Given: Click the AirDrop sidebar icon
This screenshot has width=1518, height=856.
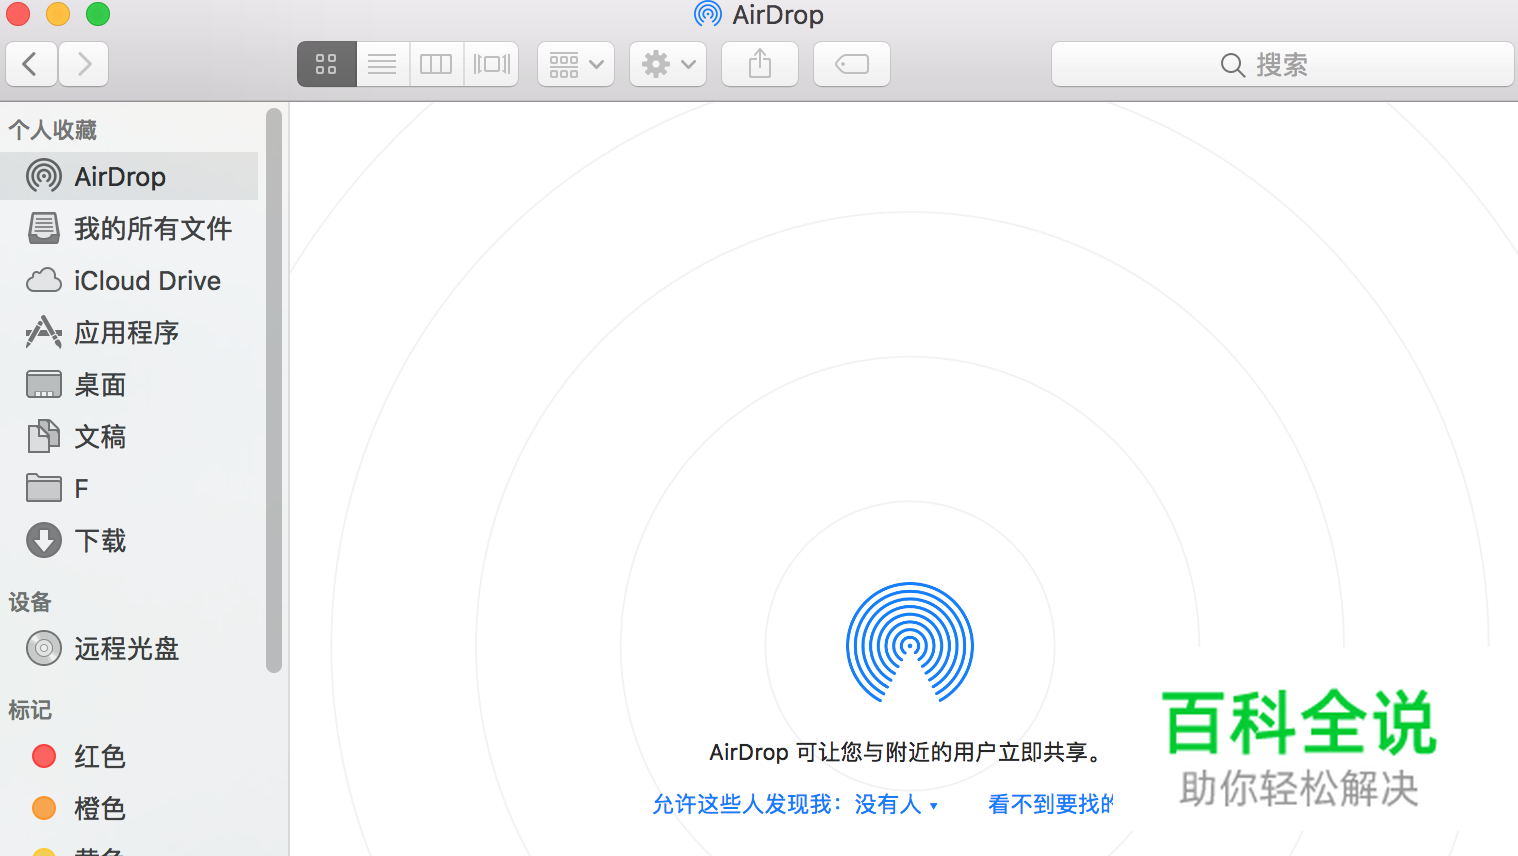Looking at the screenshot, I should [44, 177].
